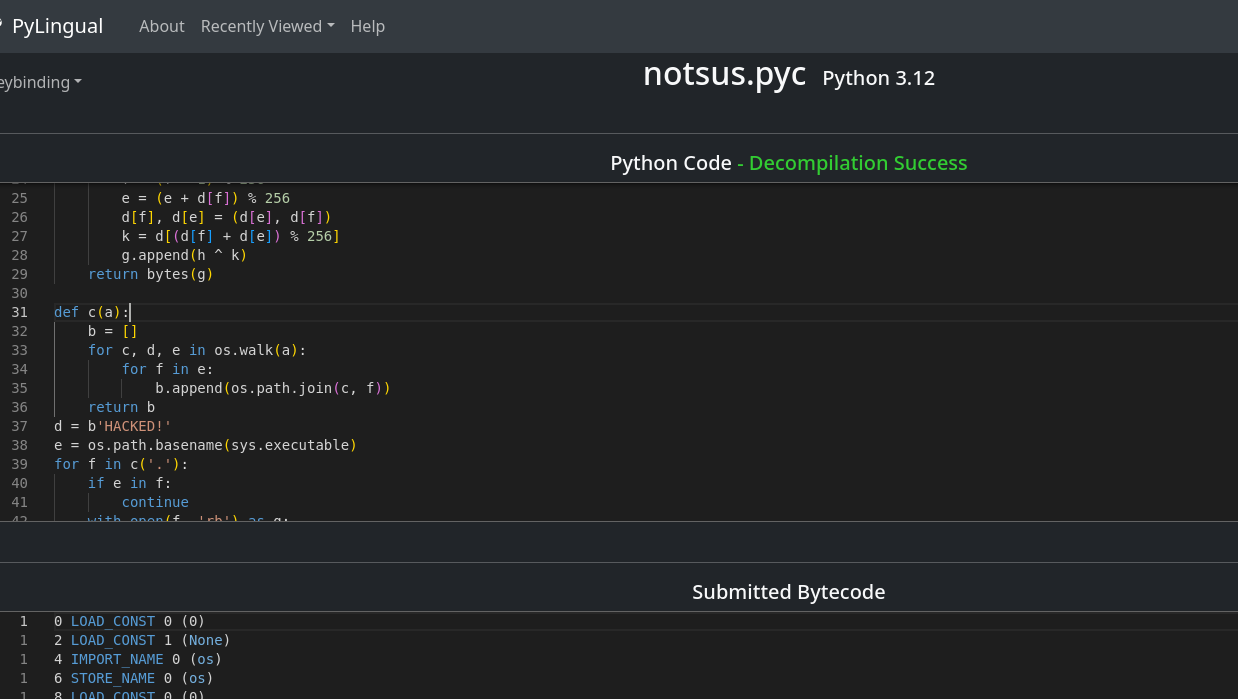Open the Help page
Screen dimensions: 1238x699
point(368,26)
